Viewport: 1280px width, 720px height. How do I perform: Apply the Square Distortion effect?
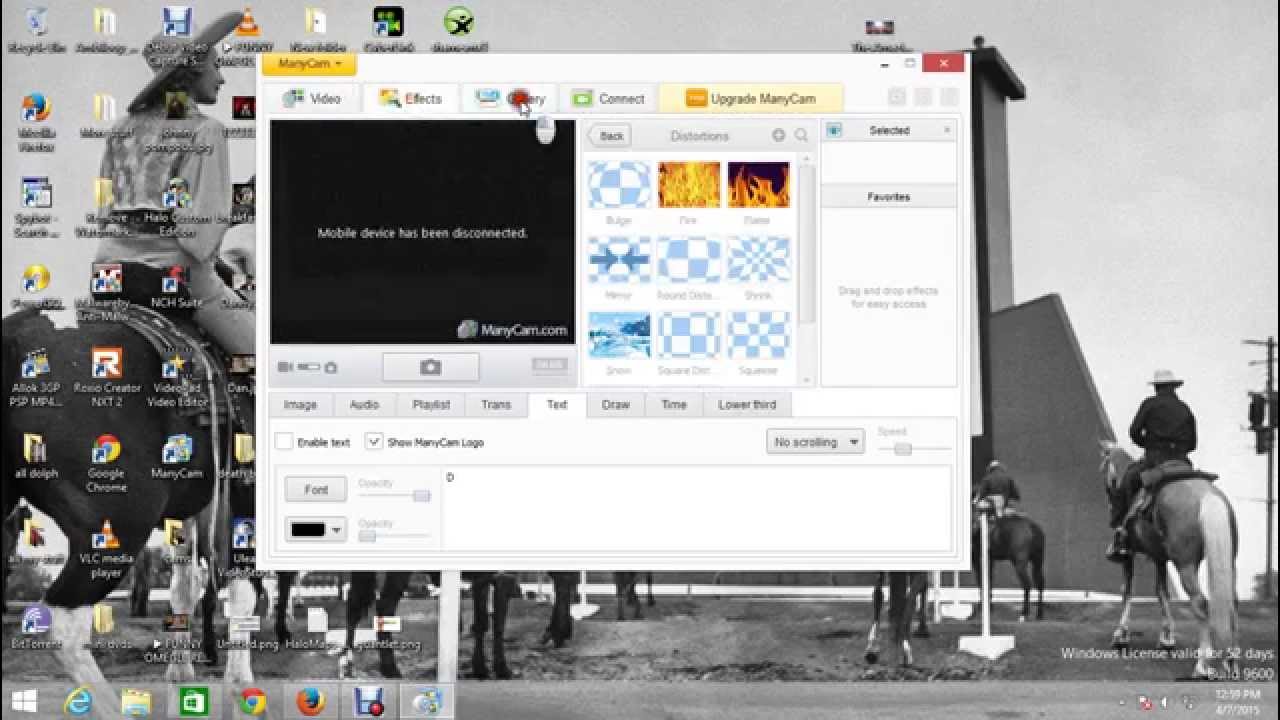(x=689, y=335)
